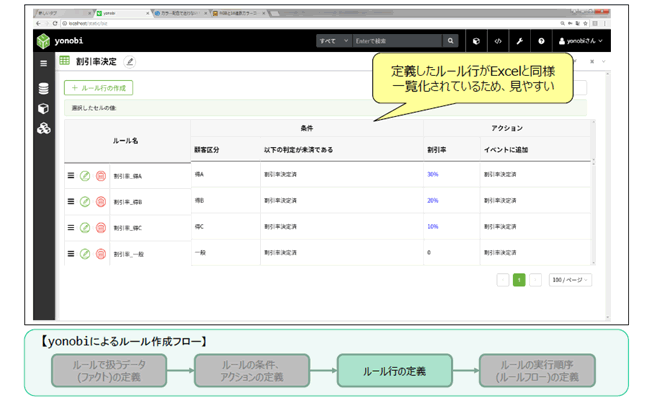Edit rule row 割引率_一般 with green pencil

(85, 254)
